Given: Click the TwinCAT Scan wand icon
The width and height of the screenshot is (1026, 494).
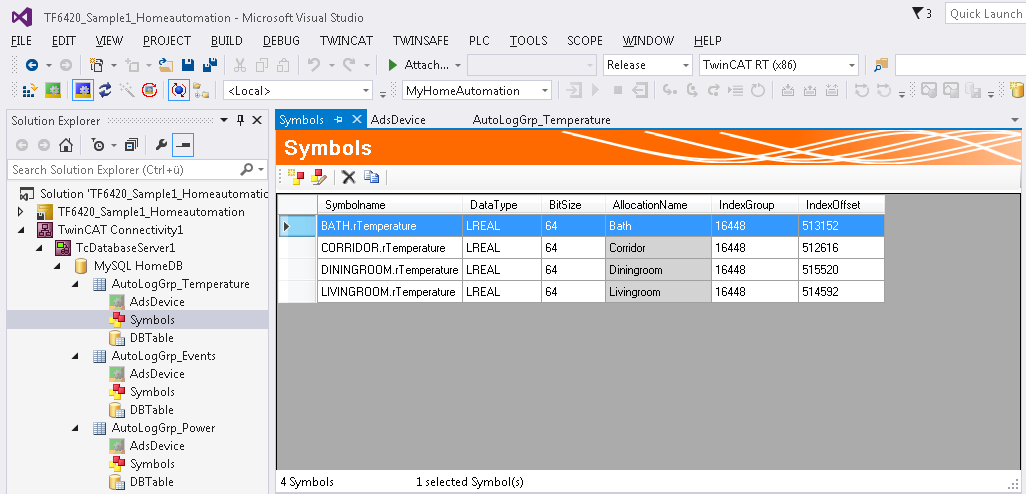Looking at the screenshot, I should (127, 90).
